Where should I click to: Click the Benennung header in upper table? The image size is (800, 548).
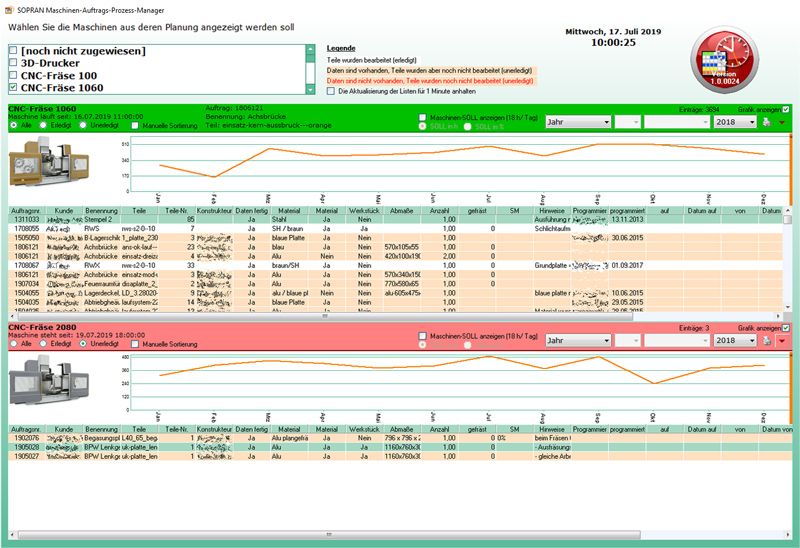[x=101, y=210]
